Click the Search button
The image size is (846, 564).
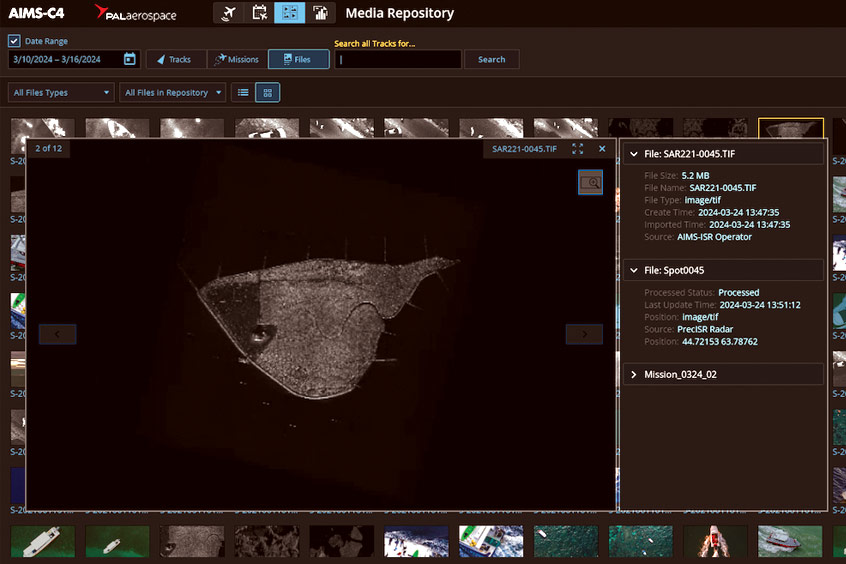(491, 60)
